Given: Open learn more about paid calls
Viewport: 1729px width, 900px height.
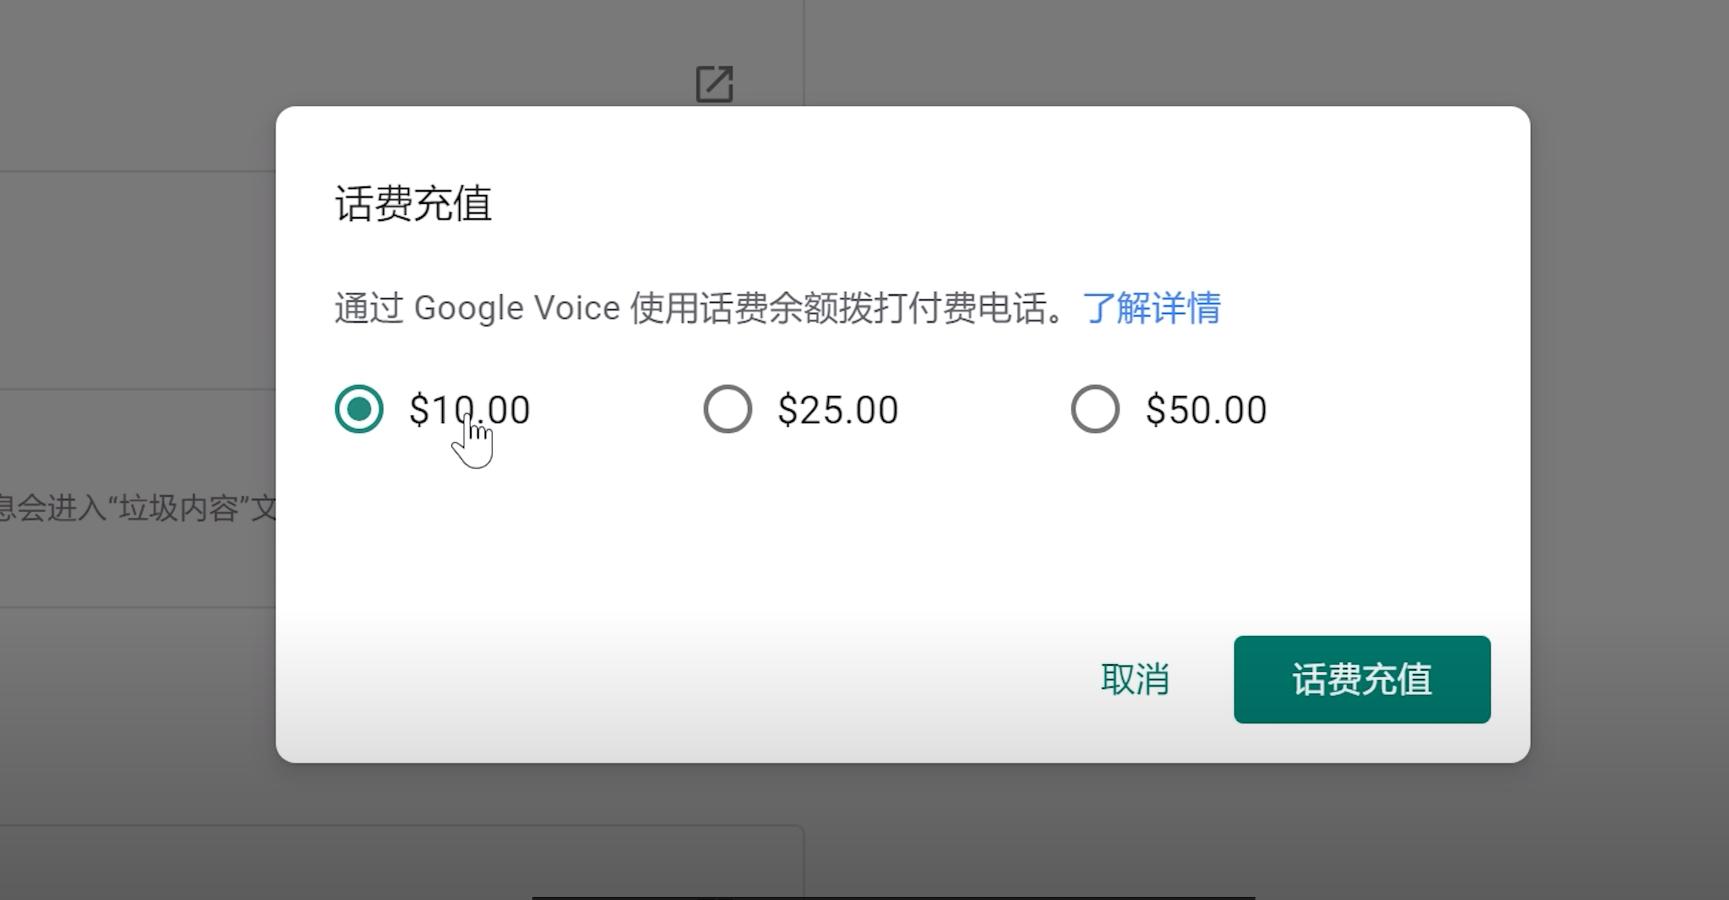Looking at the screenshot, I should pos(1151,308).
